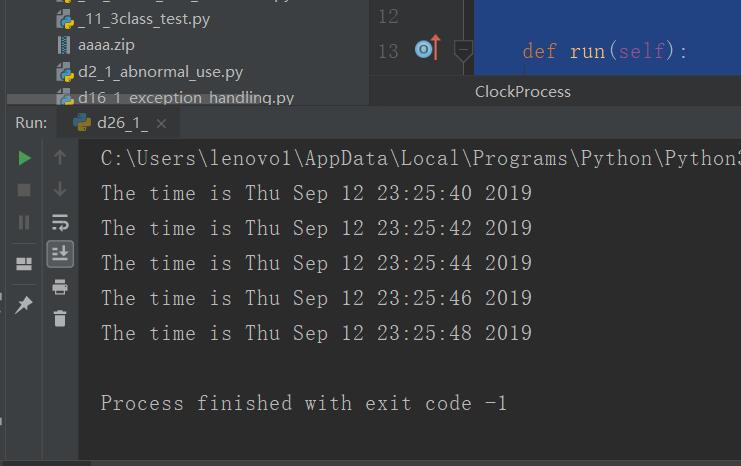741x466 pixels.
Task: Click the Up the stack trace arrow
Action: coord(60,157)
